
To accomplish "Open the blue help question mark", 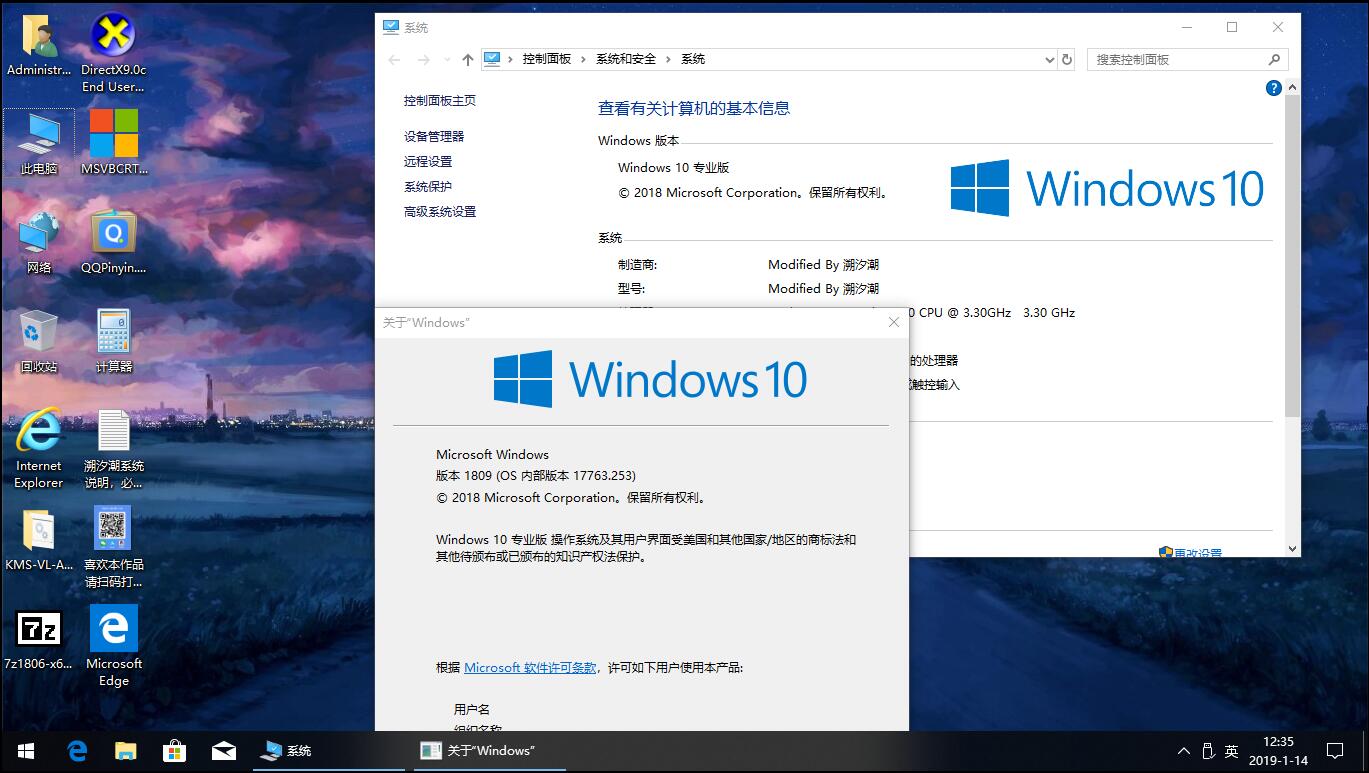I will 1273,88.
